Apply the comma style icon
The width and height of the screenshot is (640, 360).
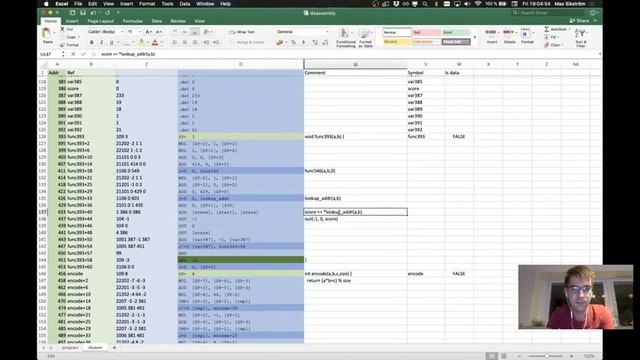303,42
